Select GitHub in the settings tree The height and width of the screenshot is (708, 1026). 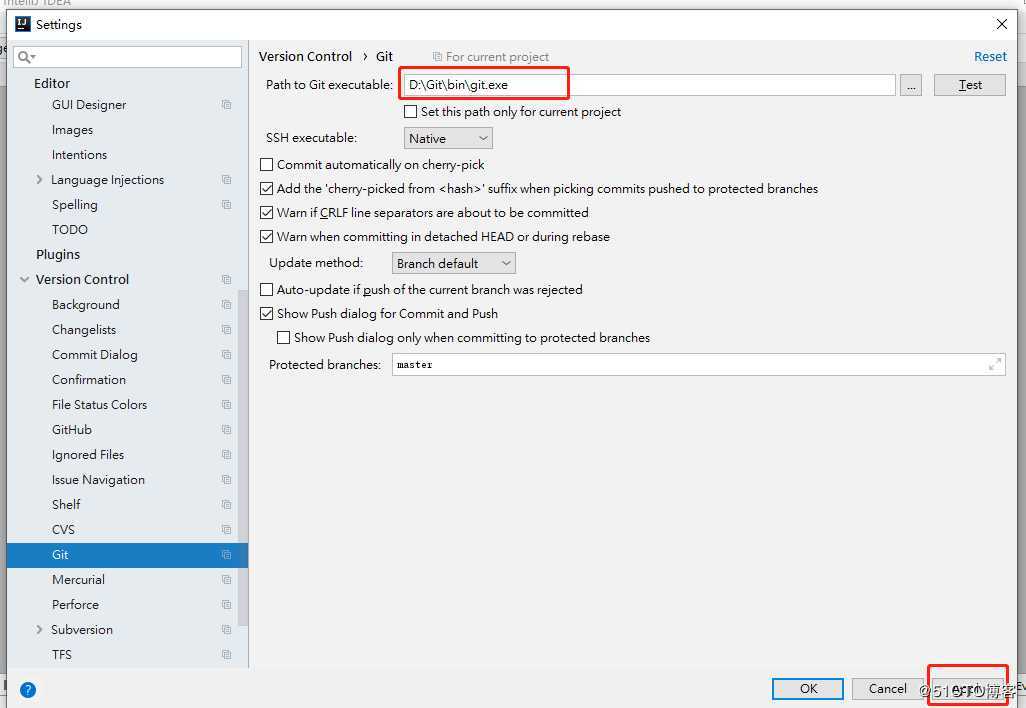[72, 429]
